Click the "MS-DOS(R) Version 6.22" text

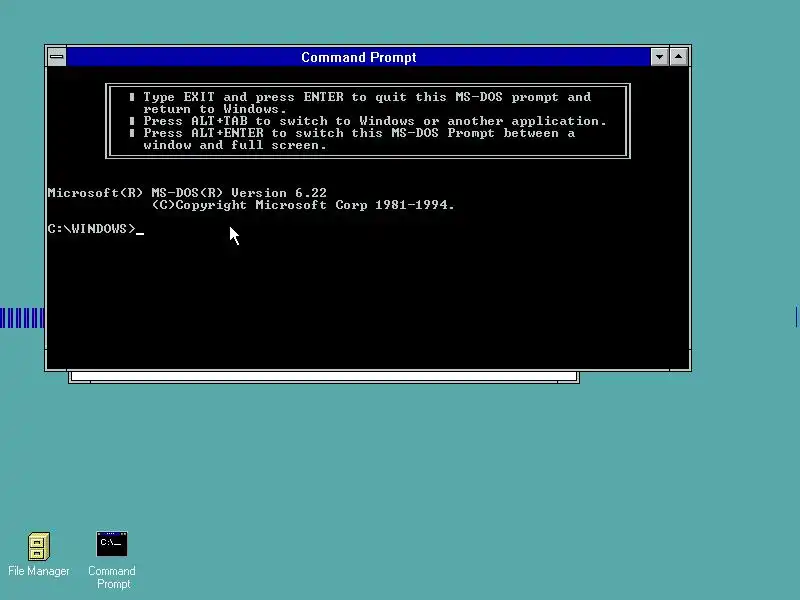tap(239, 193)
